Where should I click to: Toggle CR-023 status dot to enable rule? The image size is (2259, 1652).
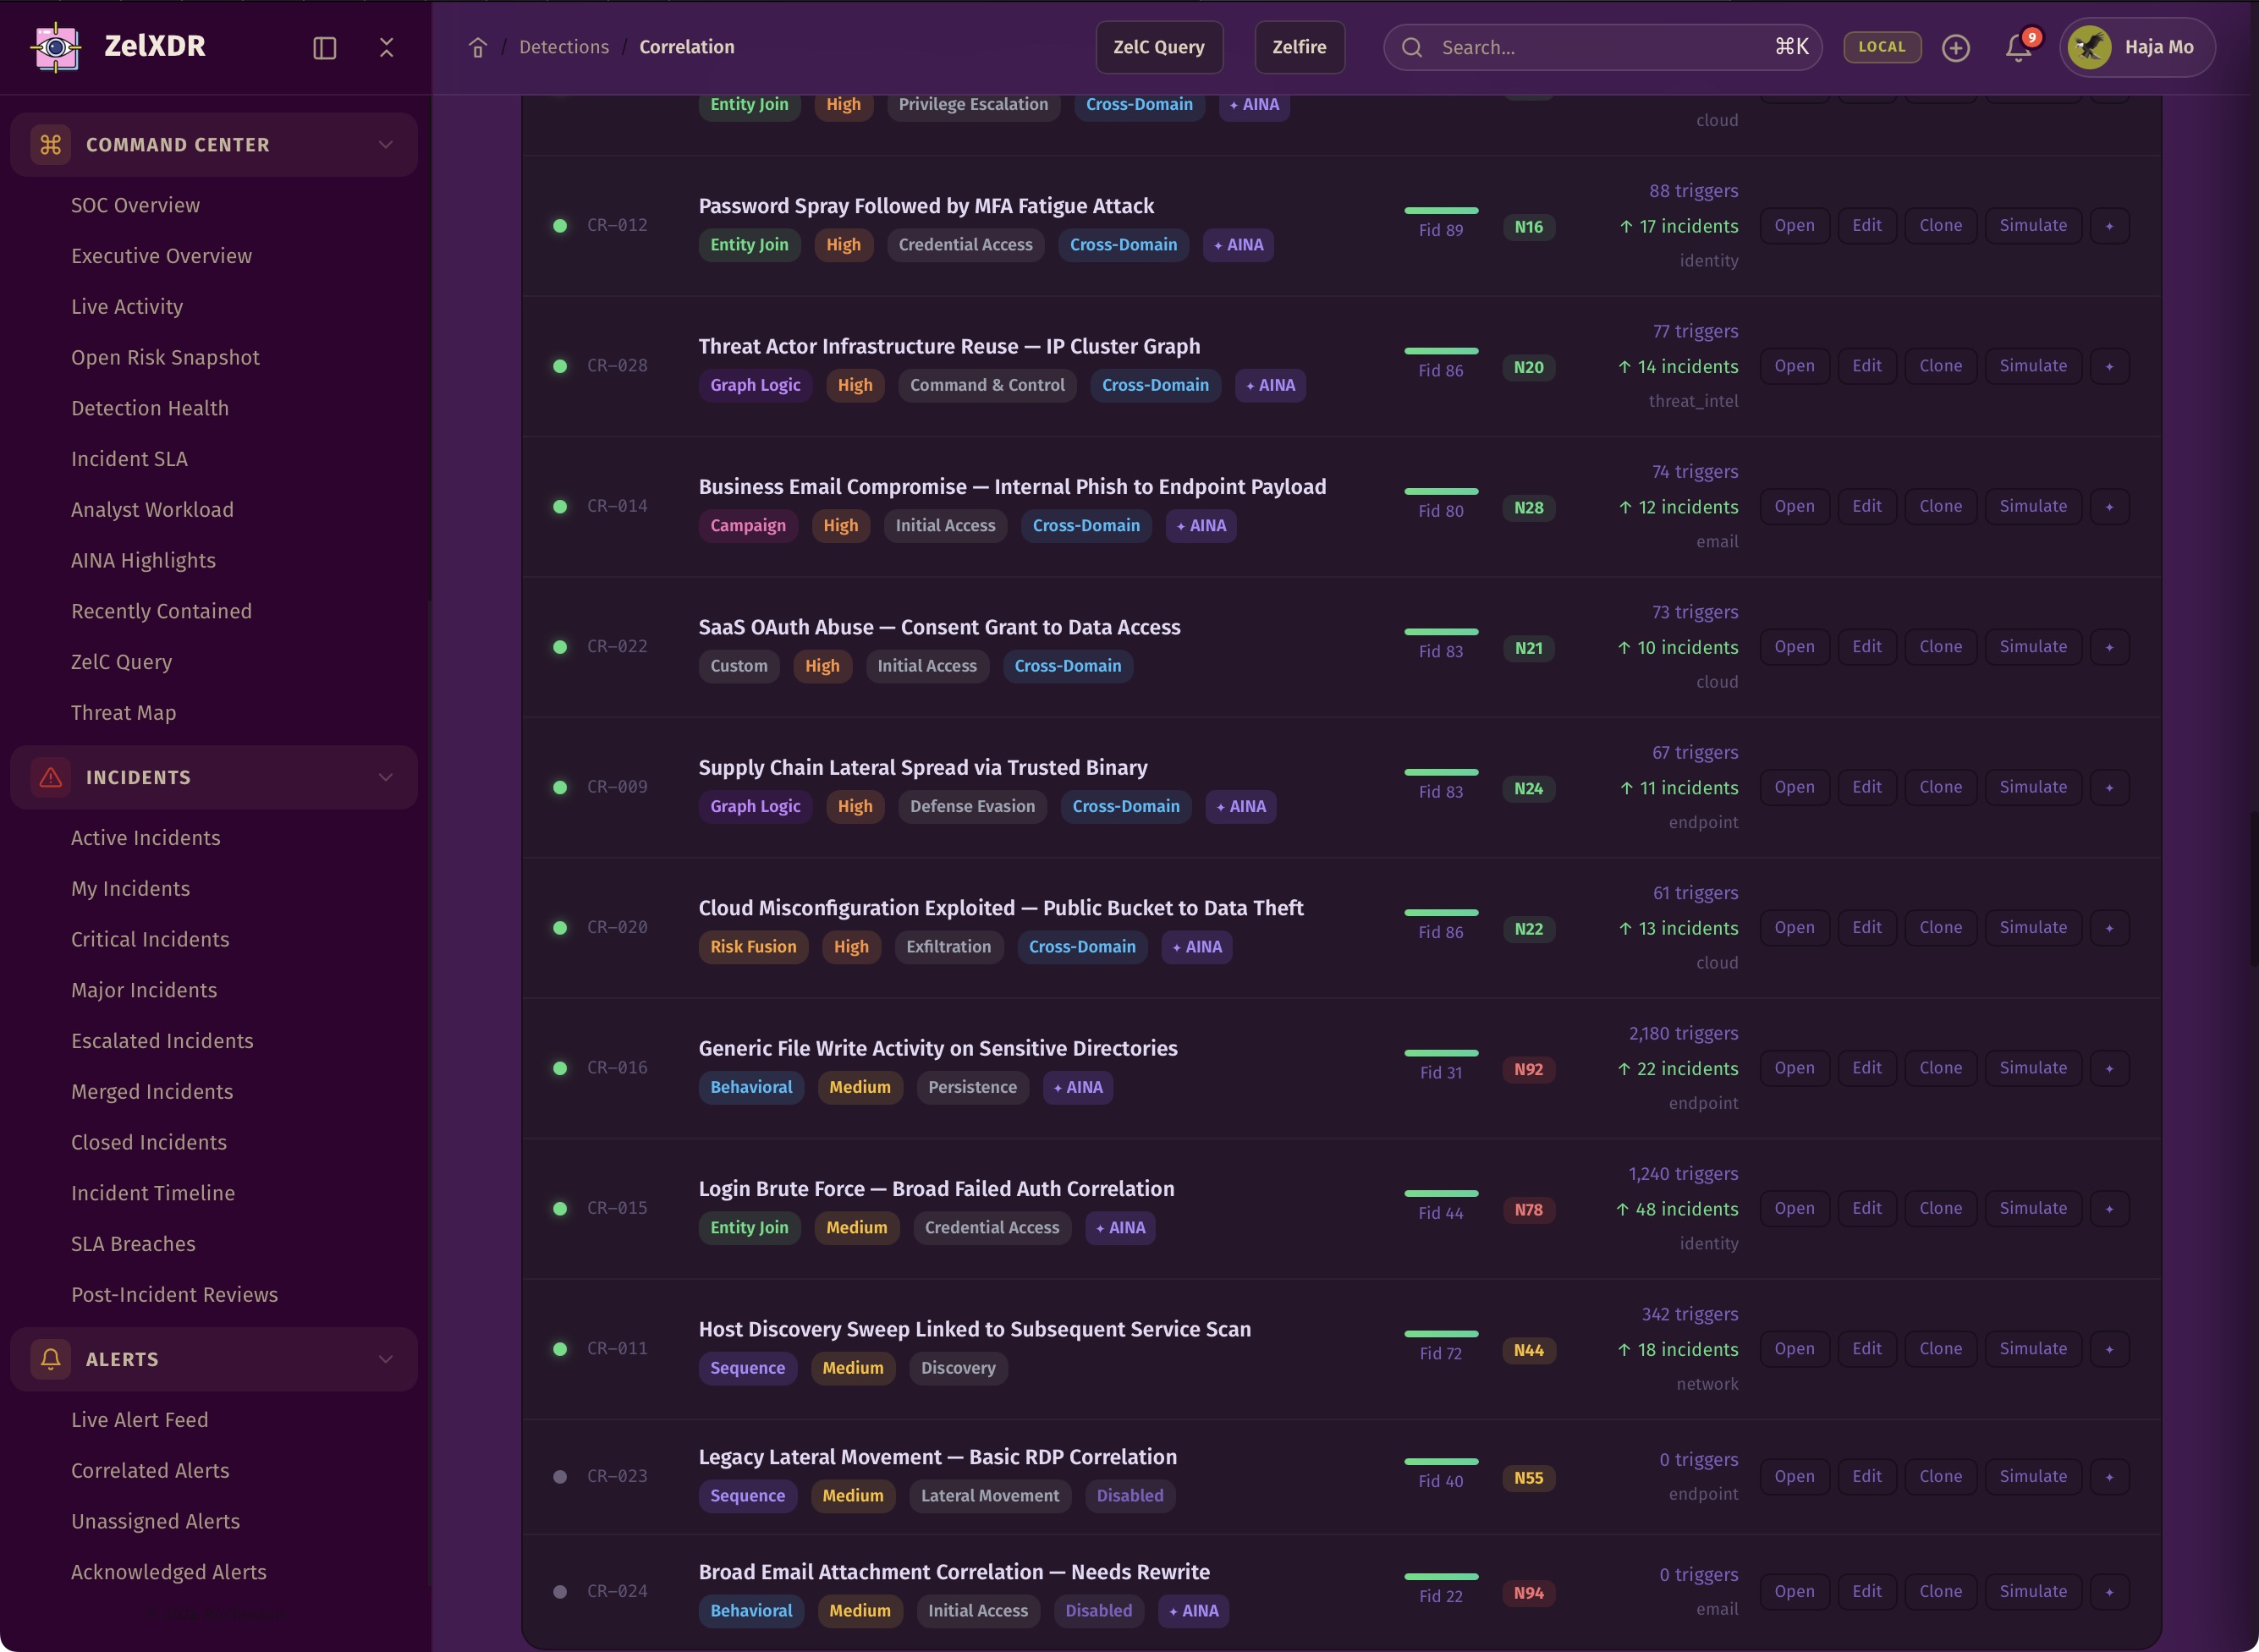click(x=560, y=1477)
